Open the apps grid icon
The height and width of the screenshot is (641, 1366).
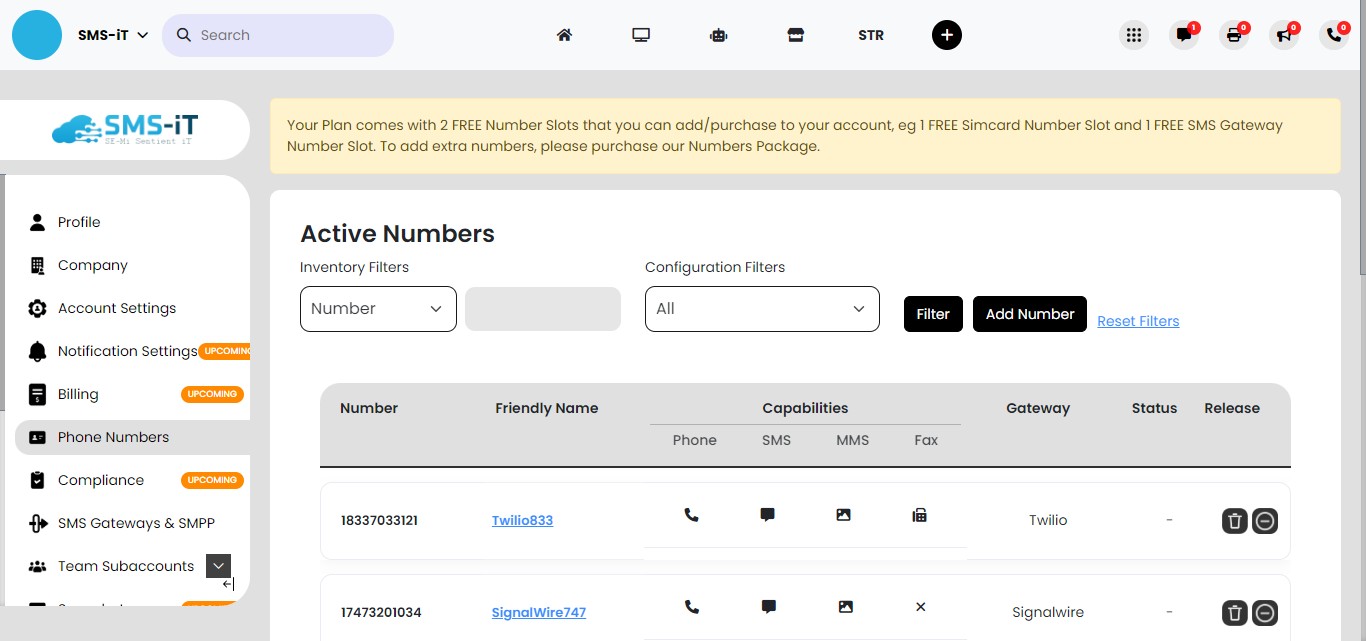coord(1133,35)
